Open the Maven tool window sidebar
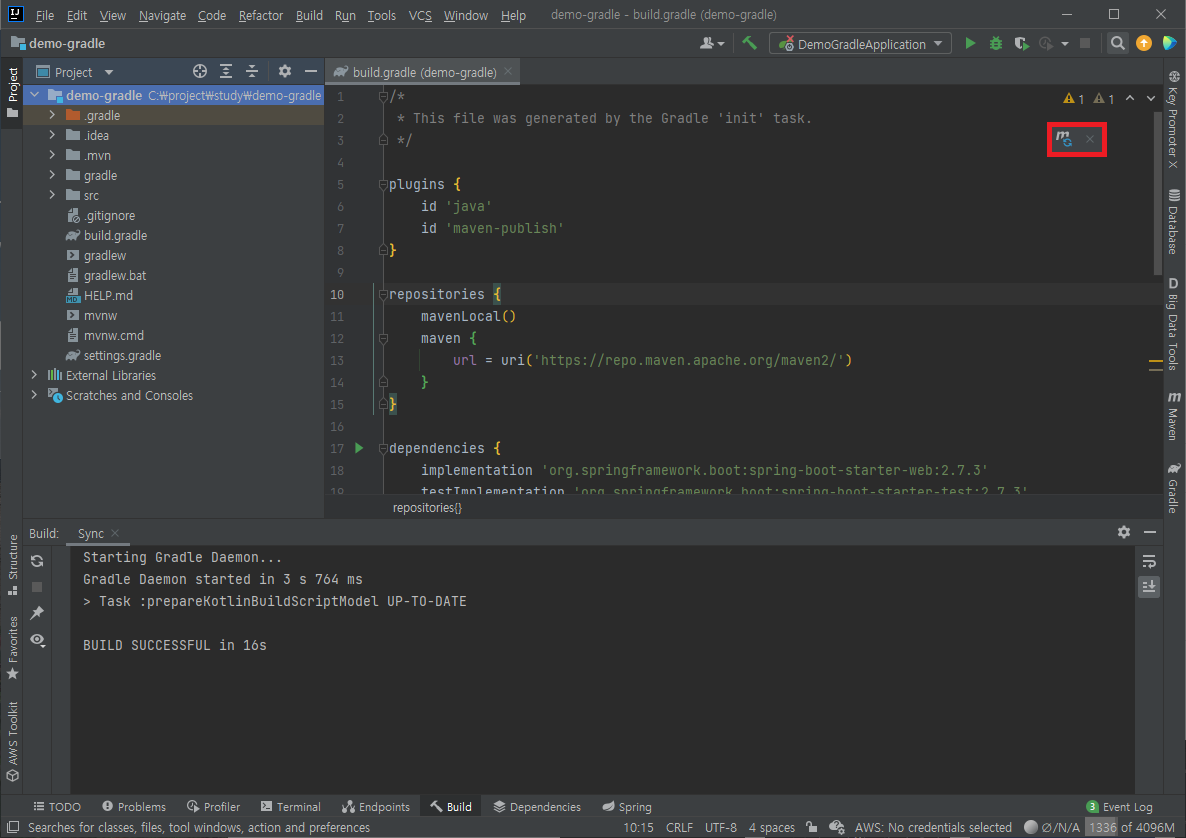 1173,415
